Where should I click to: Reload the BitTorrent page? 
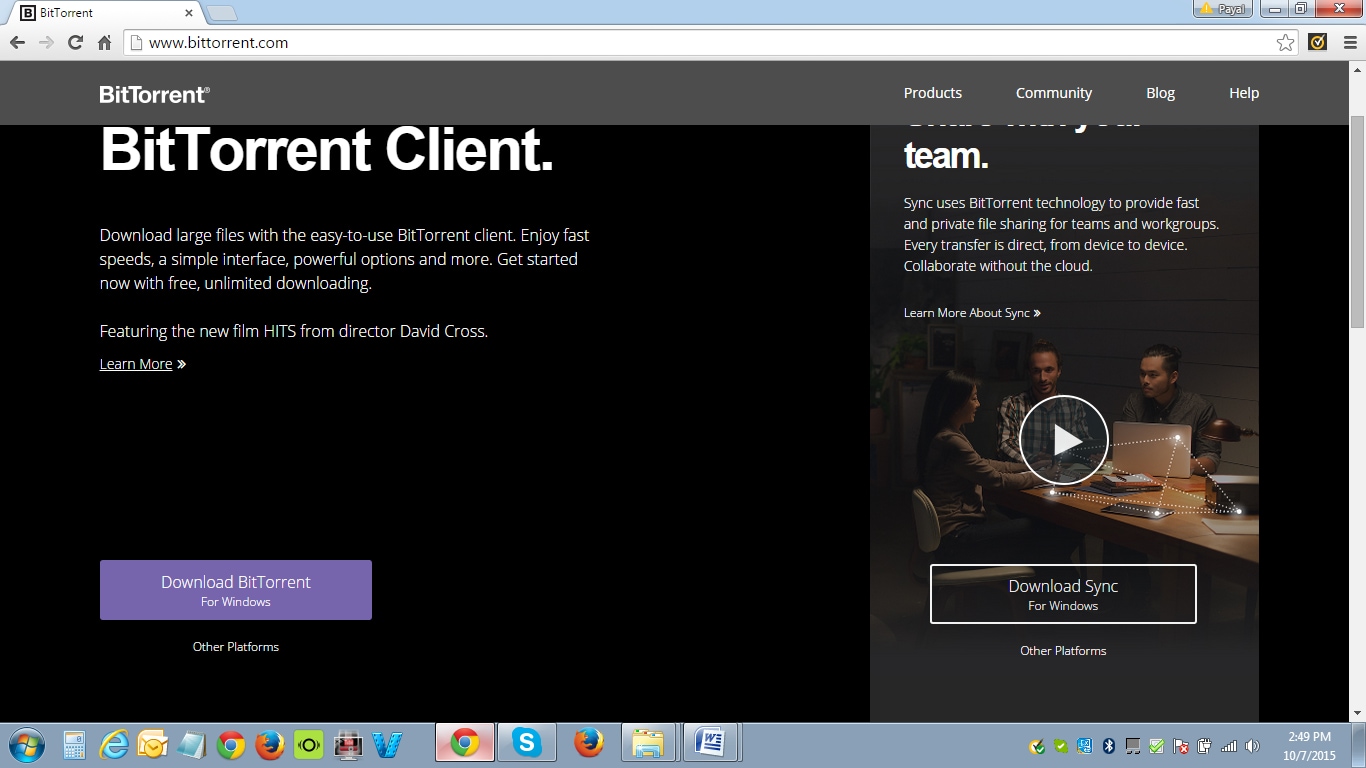point(75,43)
